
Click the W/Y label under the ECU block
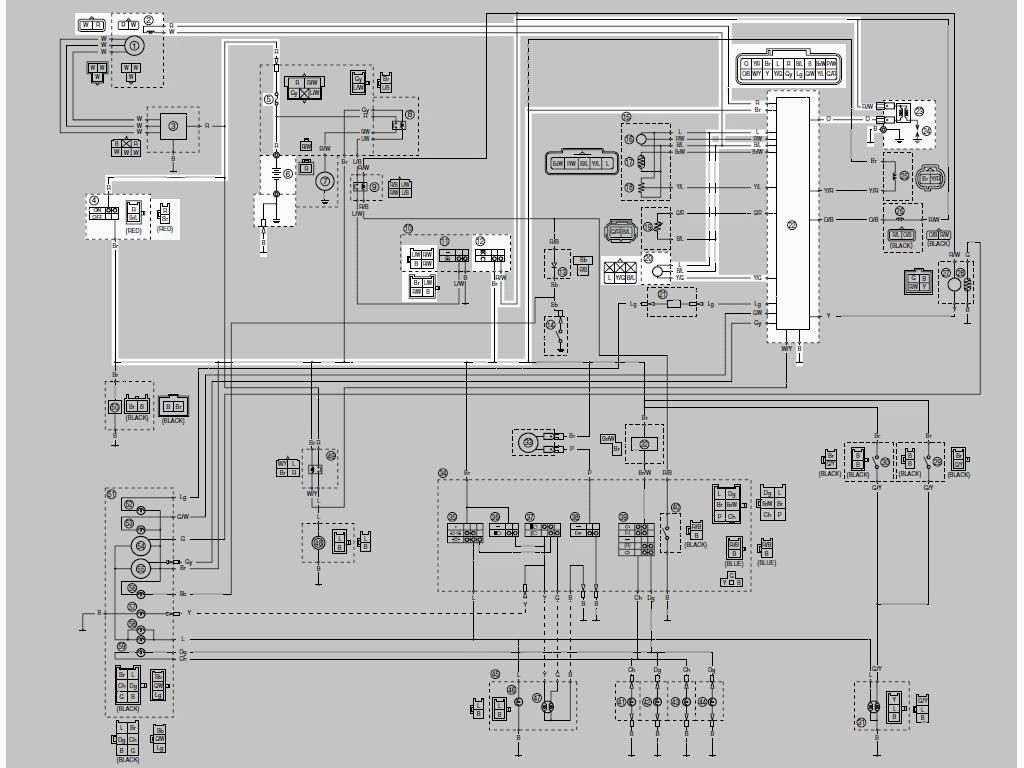(x=786, y=348)
